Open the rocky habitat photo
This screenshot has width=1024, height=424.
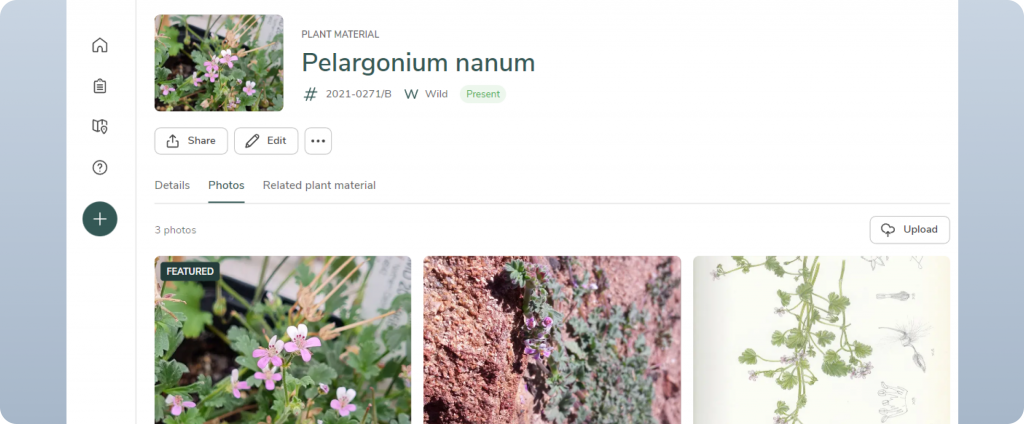click(552, 340)
